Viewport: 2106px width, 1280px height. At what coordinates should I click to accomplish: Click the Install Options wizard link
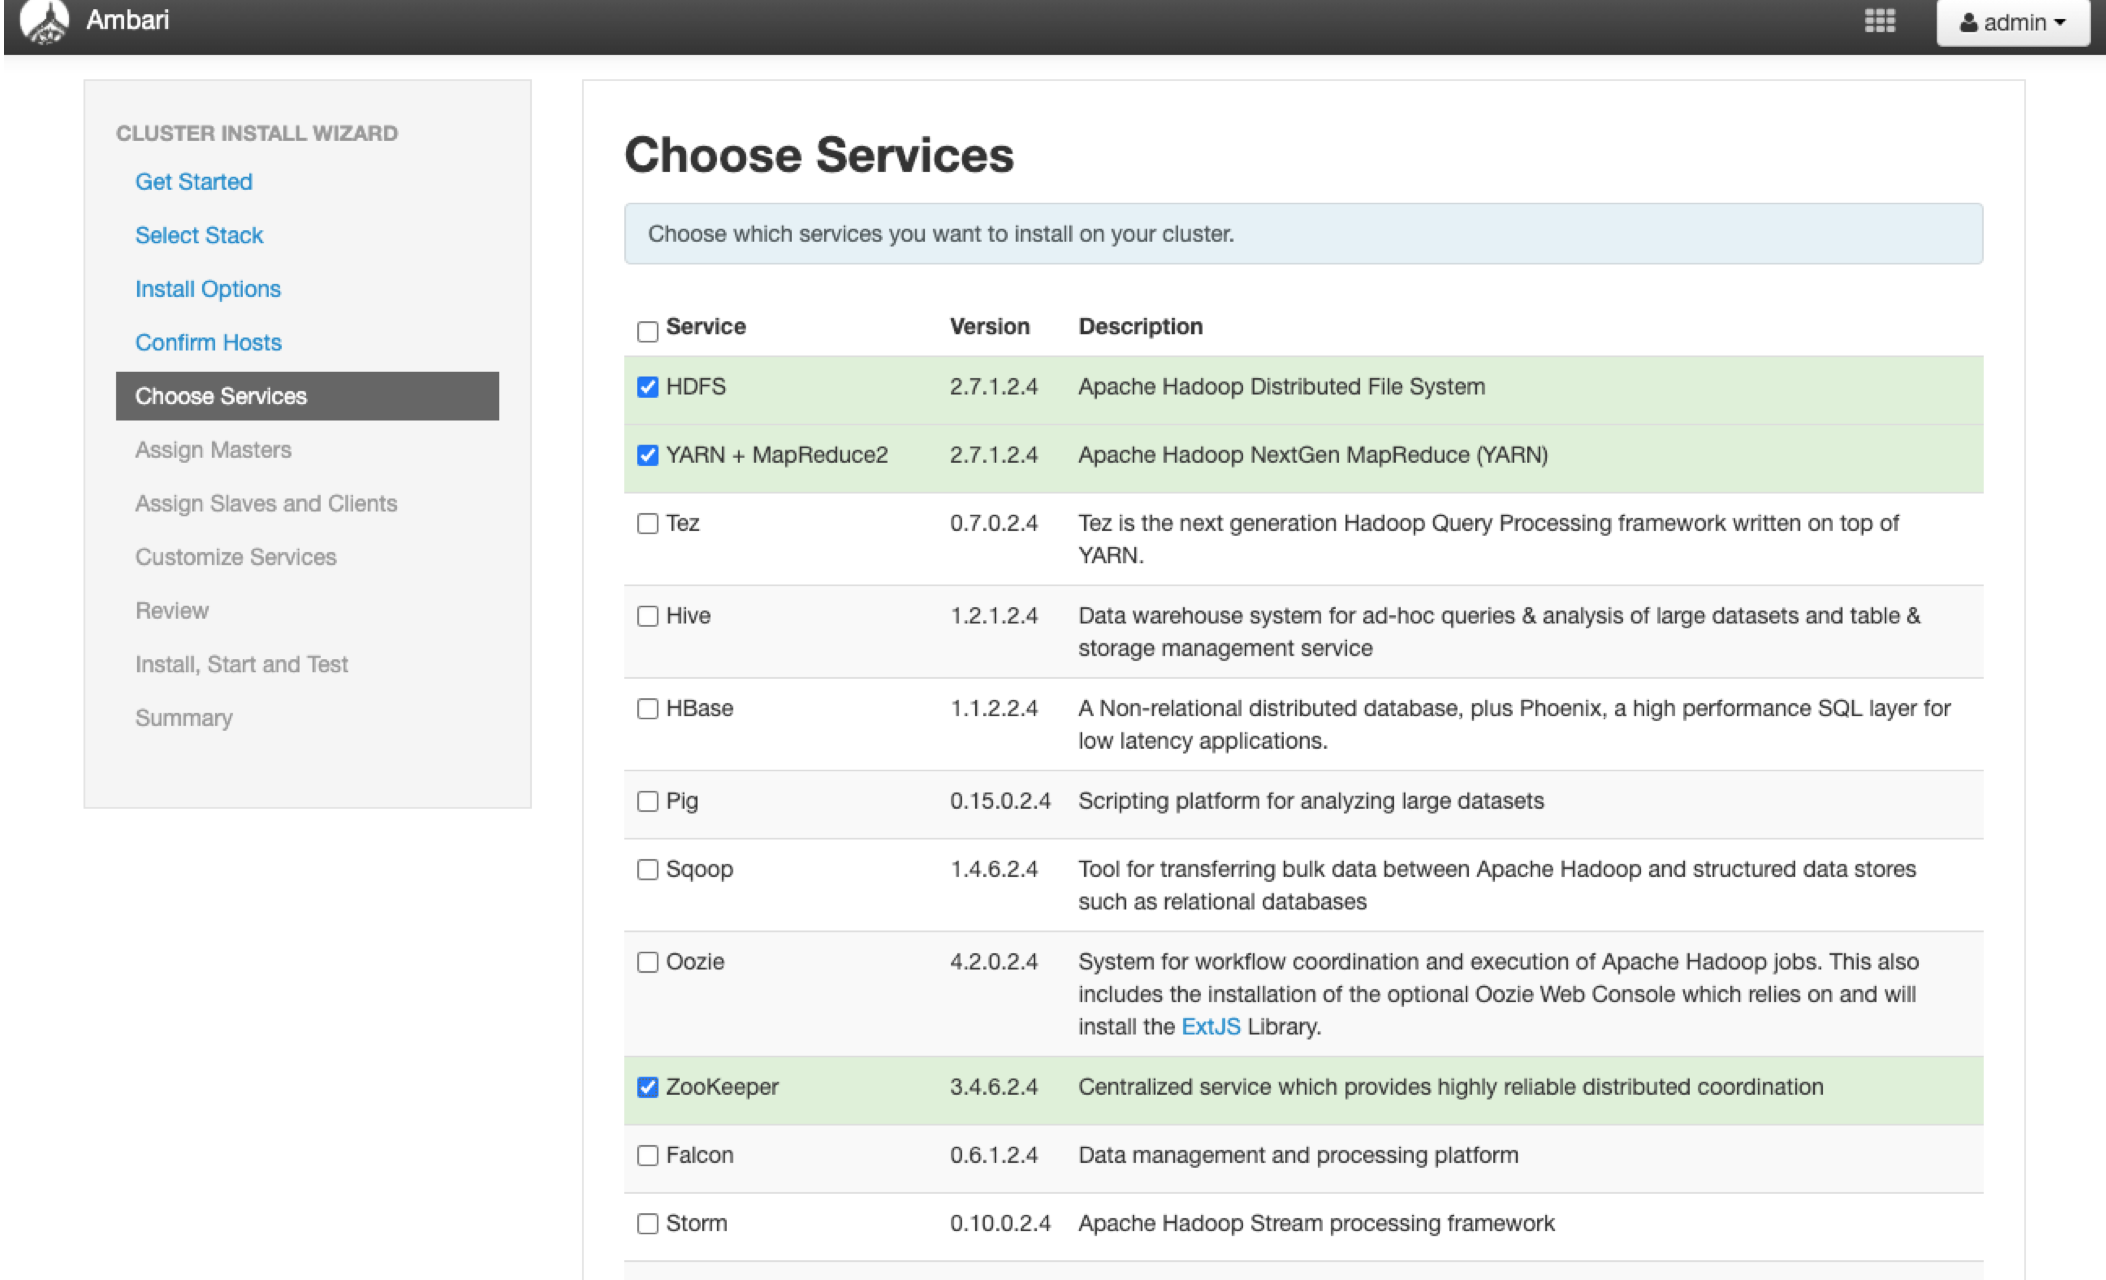point(206,287)
